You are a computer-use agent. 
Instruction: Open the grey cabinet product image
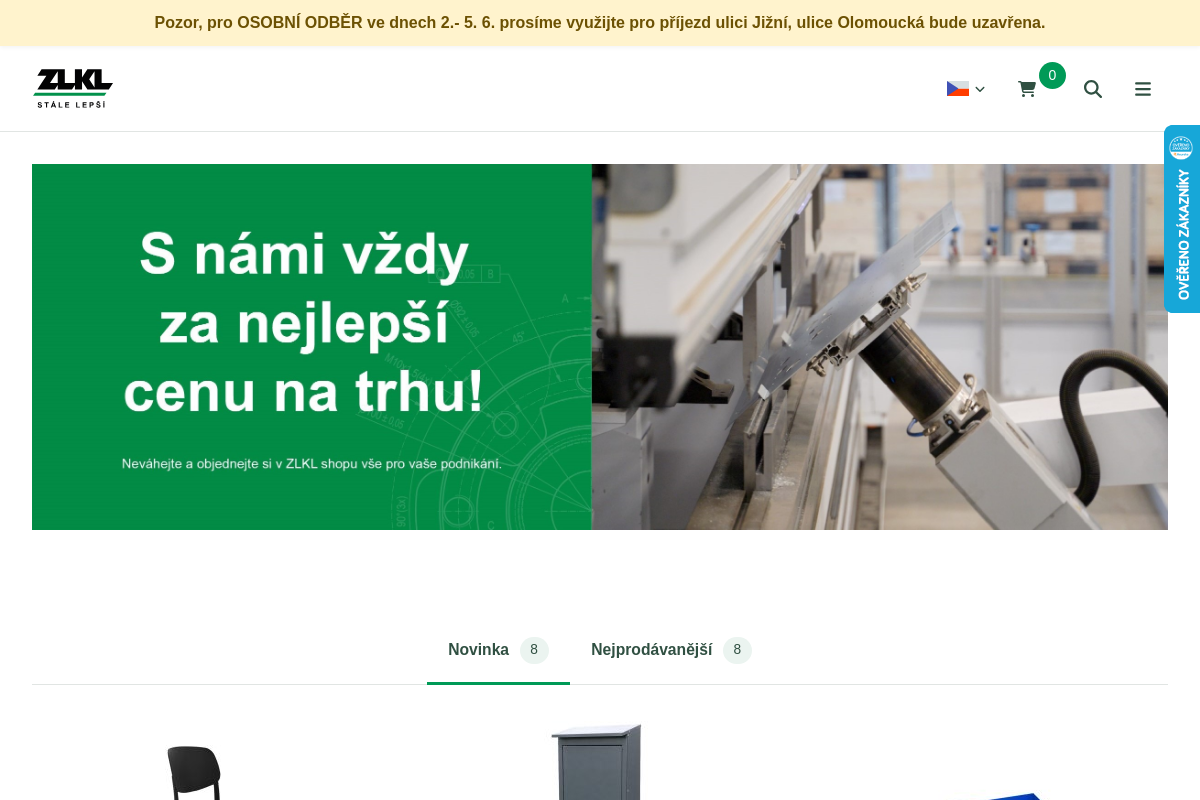(x=597, y=761)
